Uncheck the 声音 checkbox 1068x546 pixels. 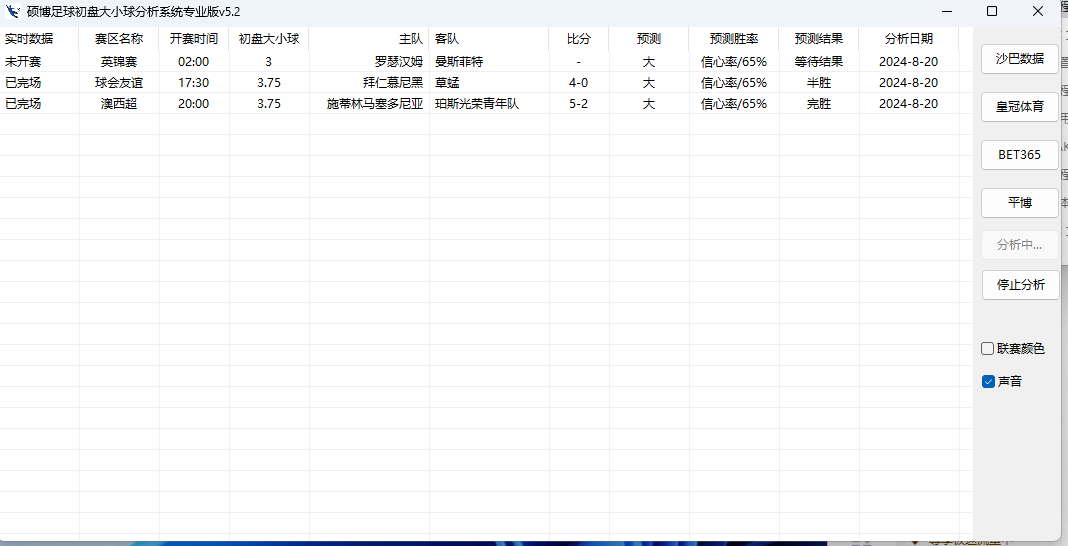pyautogui.click(x=988, y=381)
